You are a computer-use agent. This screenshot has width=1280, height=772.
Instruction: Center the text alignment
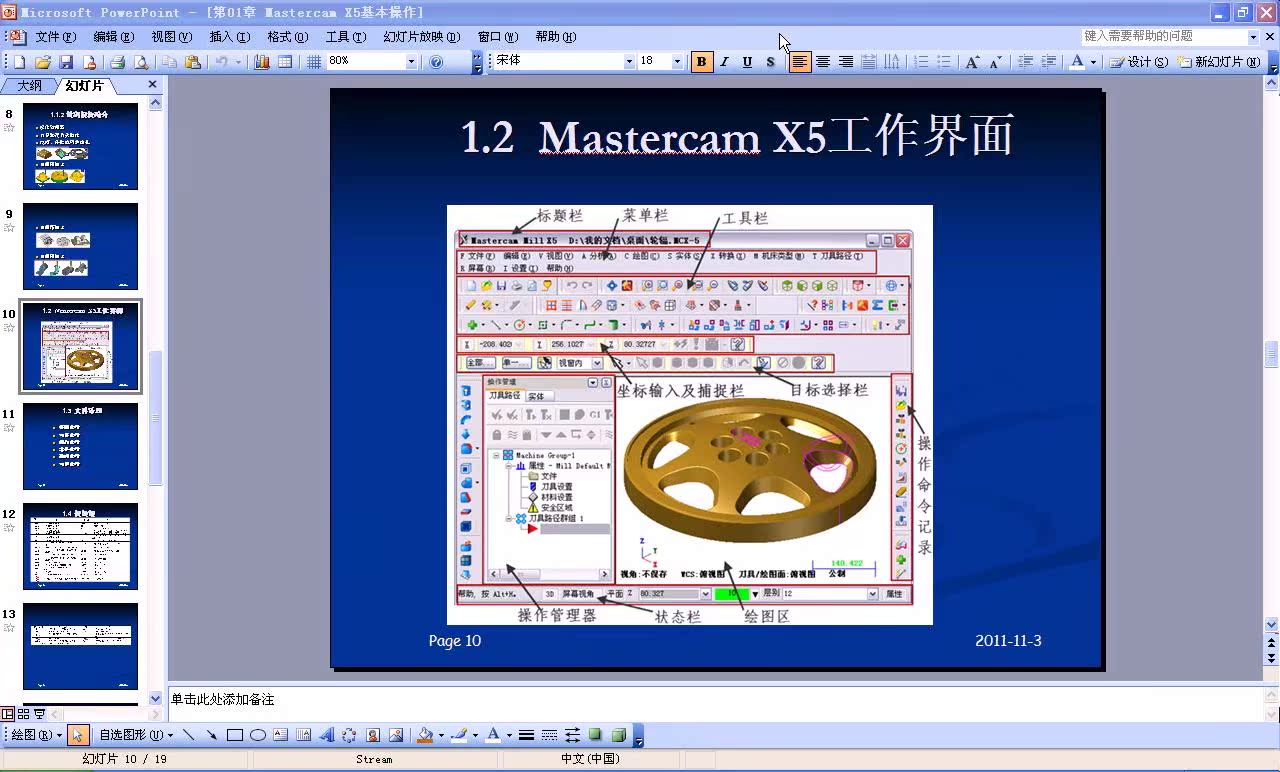(822, 62)
